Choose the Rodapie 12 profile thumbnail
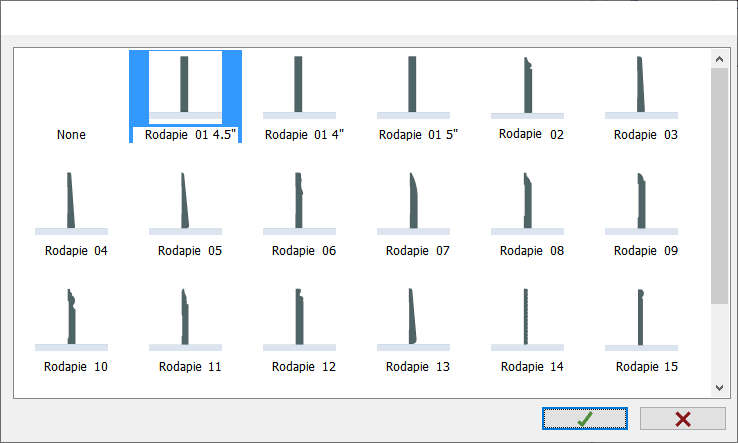This screenshot has height=443, width=738. click(x=299, y=319)
